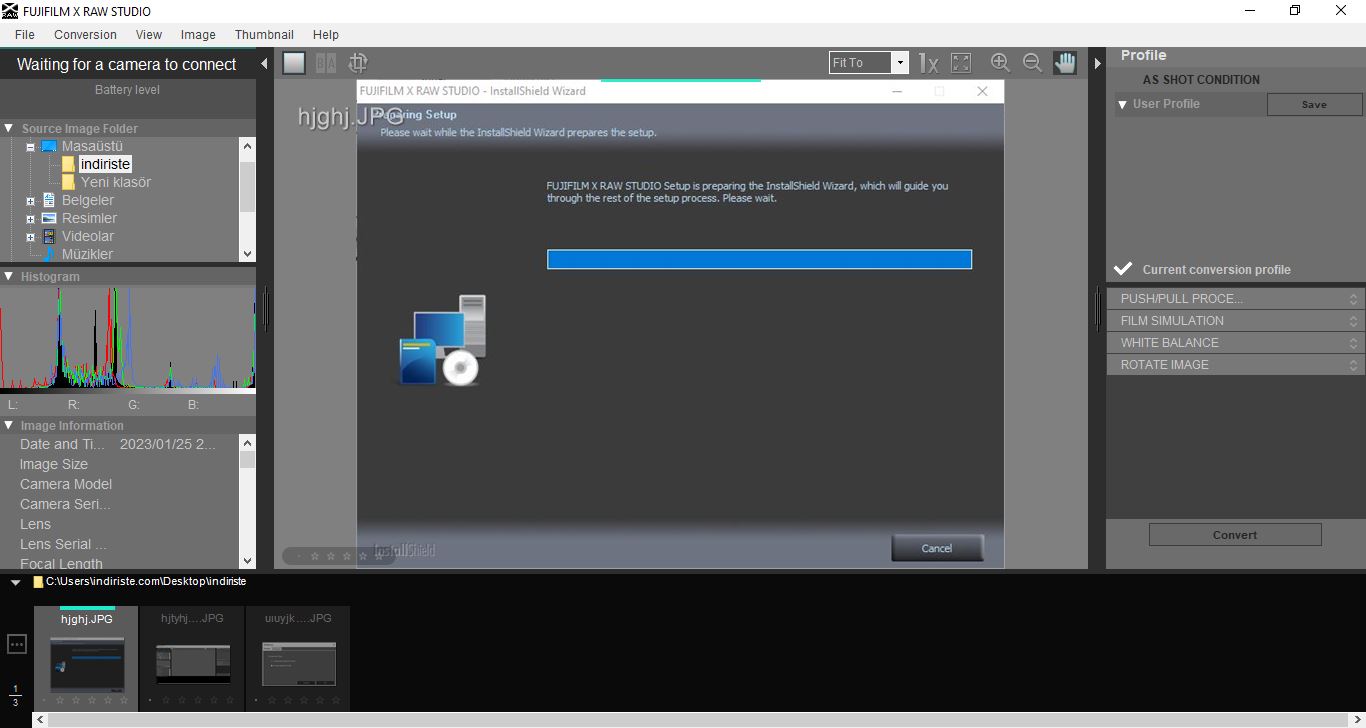Activate the hand pan tool
The height and width of the screenshot is (728, 1366).
point(1065,63)
